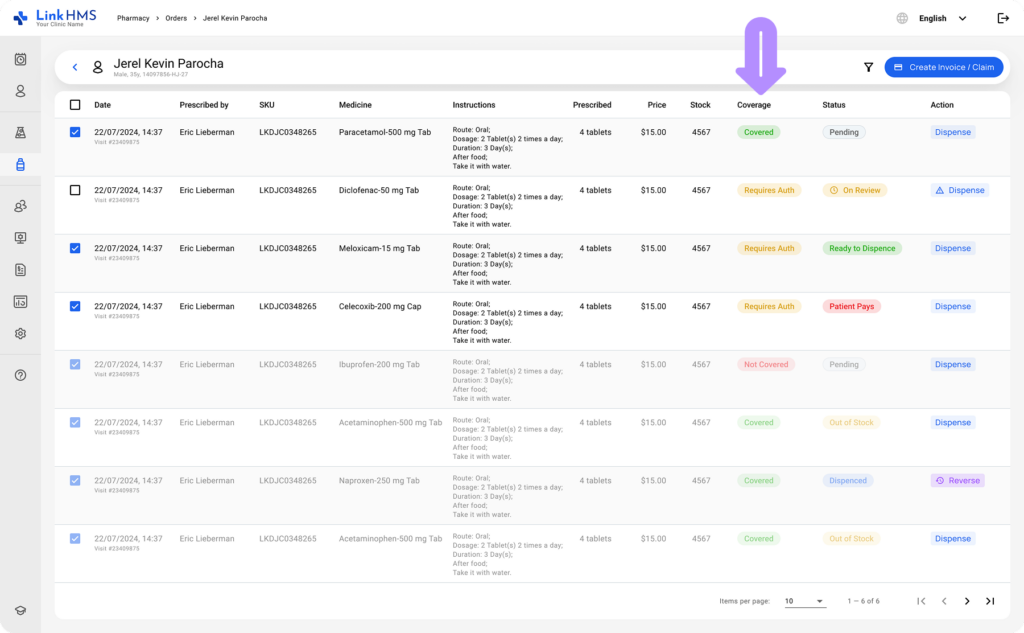
Task: Click the logout icon in the top right
Action: (x=1003, y=18)
